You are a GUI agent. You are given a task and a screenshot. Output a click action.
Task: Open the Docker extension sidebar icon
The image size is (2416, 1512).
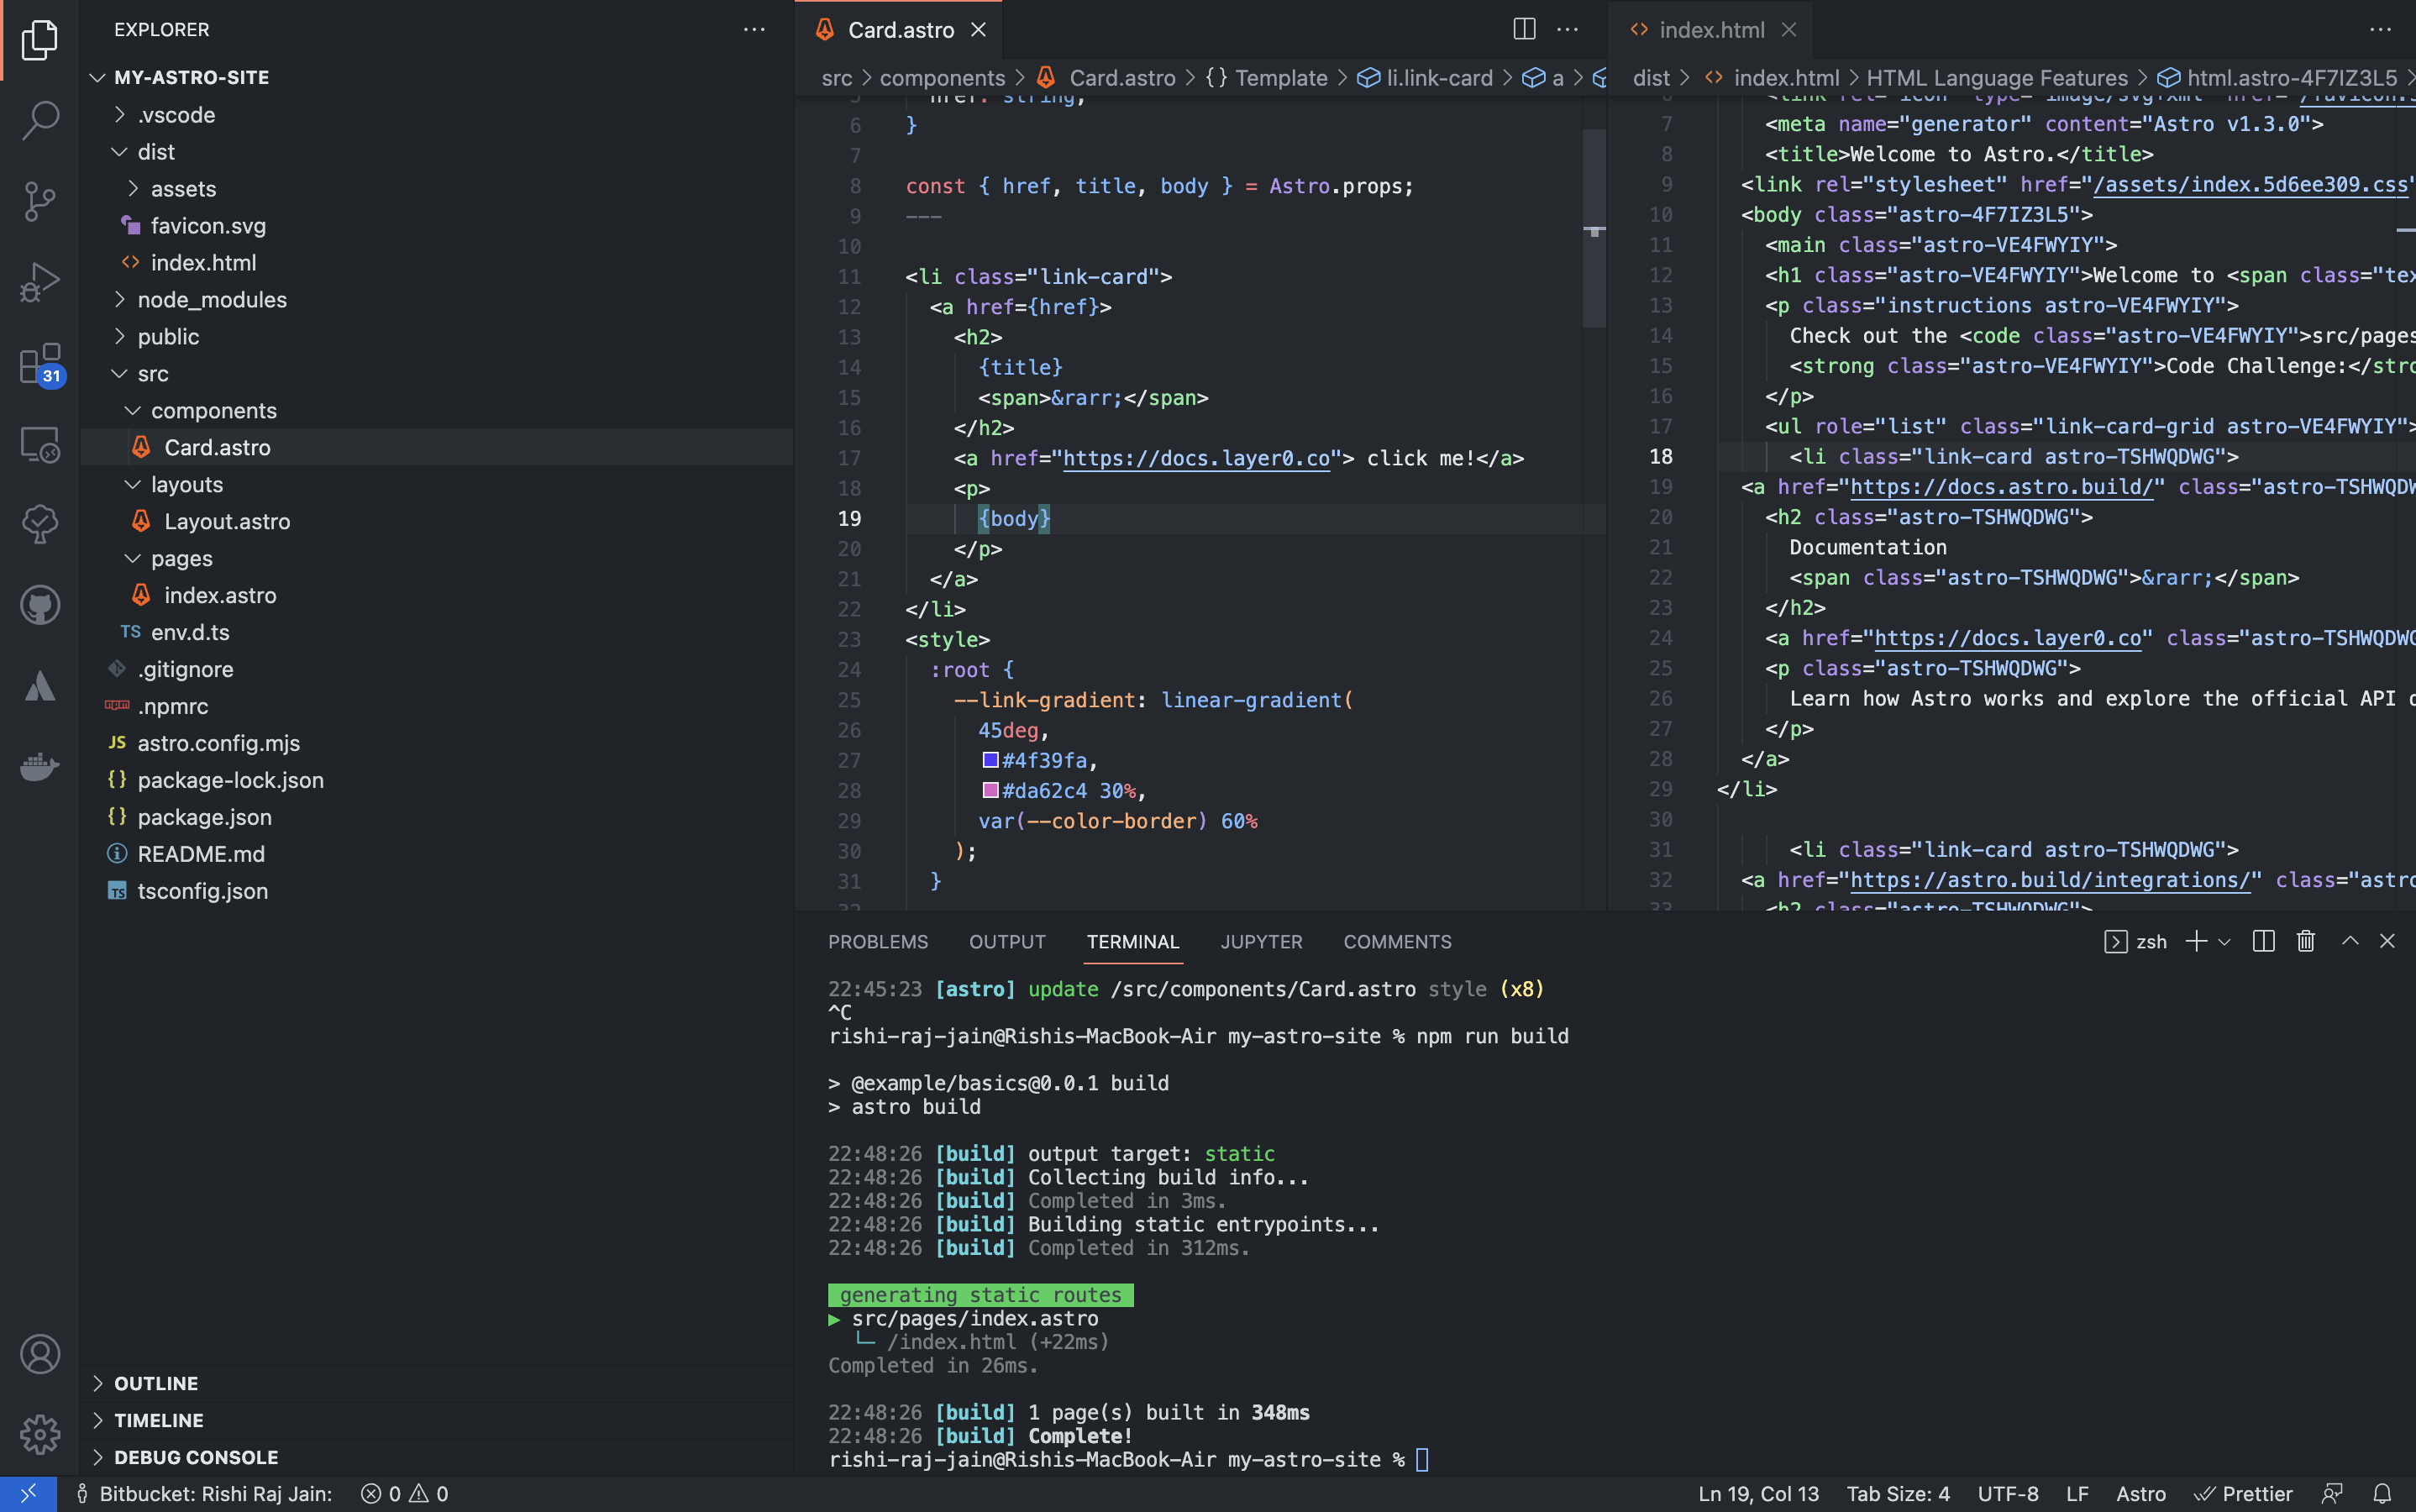(39, 766)
